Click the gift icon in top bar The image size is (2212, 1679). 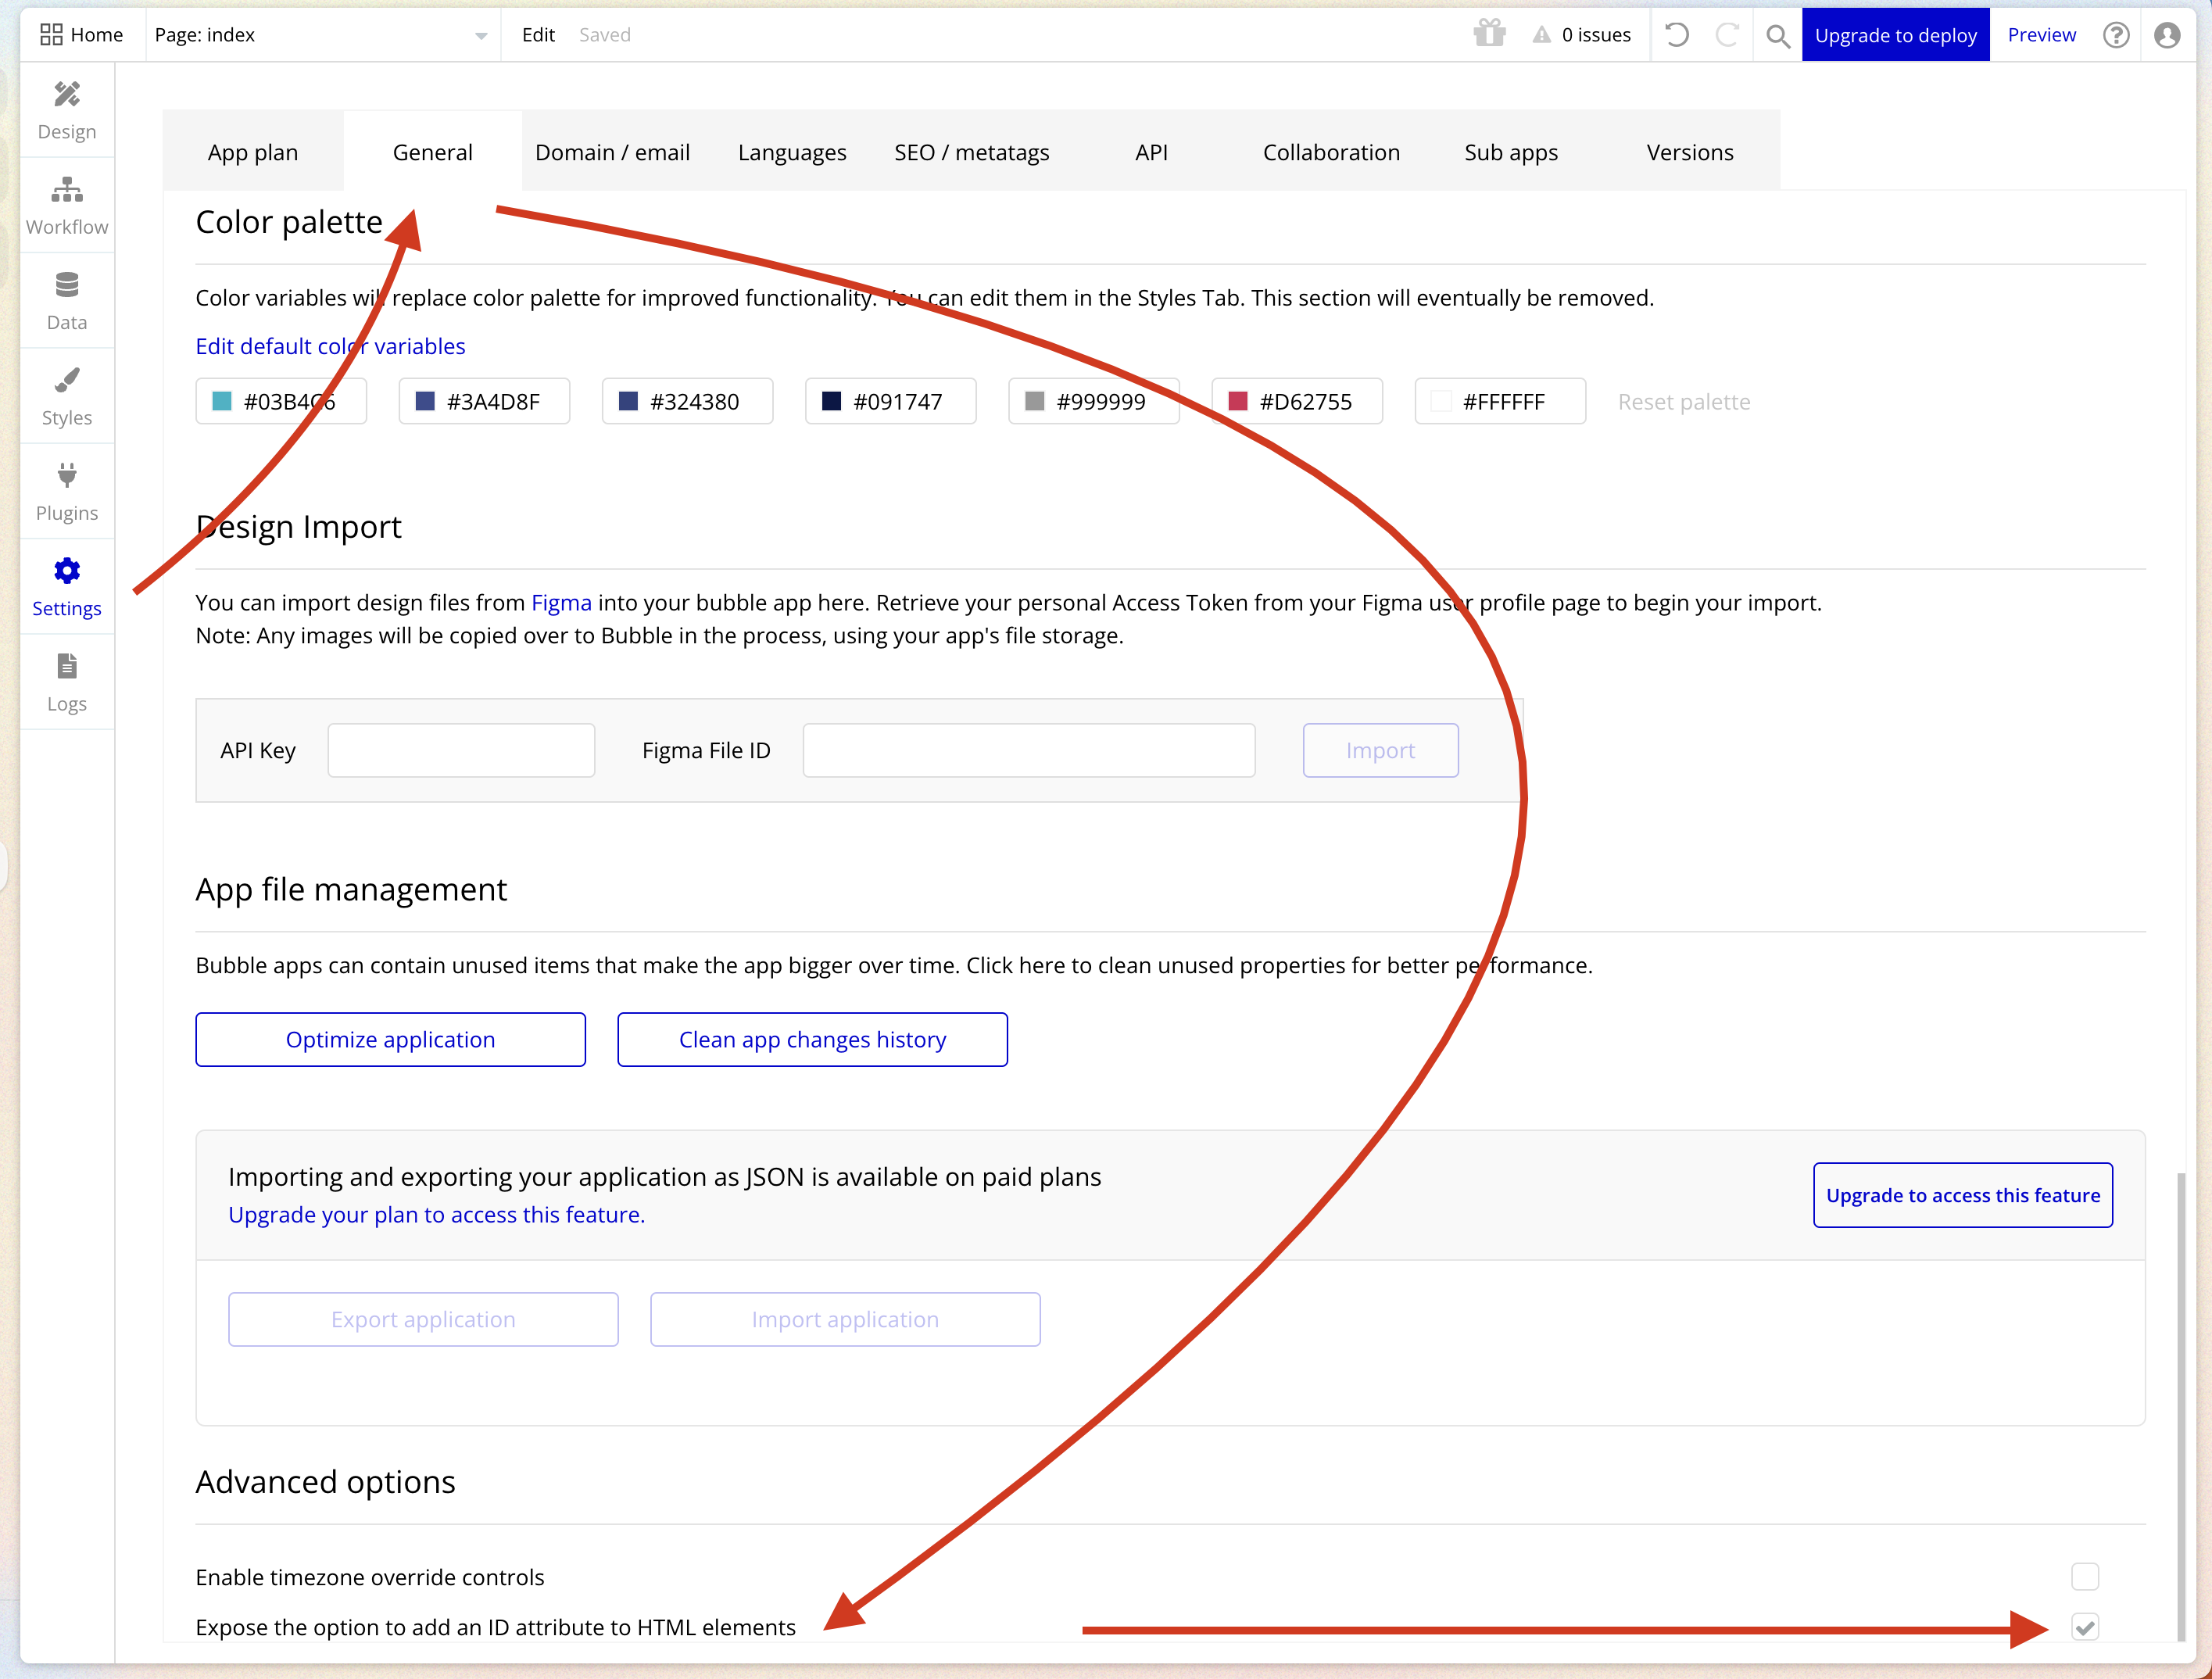point(1489,35)
